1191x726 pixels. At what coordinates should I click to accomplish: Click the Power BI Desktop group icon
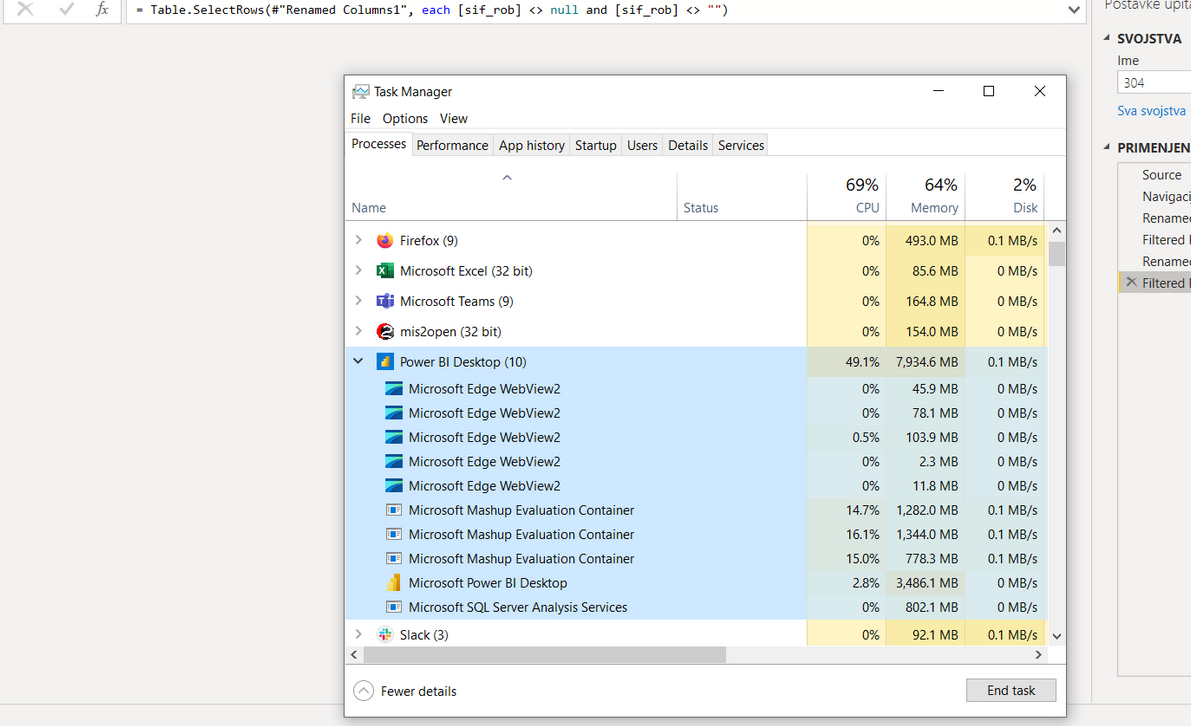[x=385, y=362]
